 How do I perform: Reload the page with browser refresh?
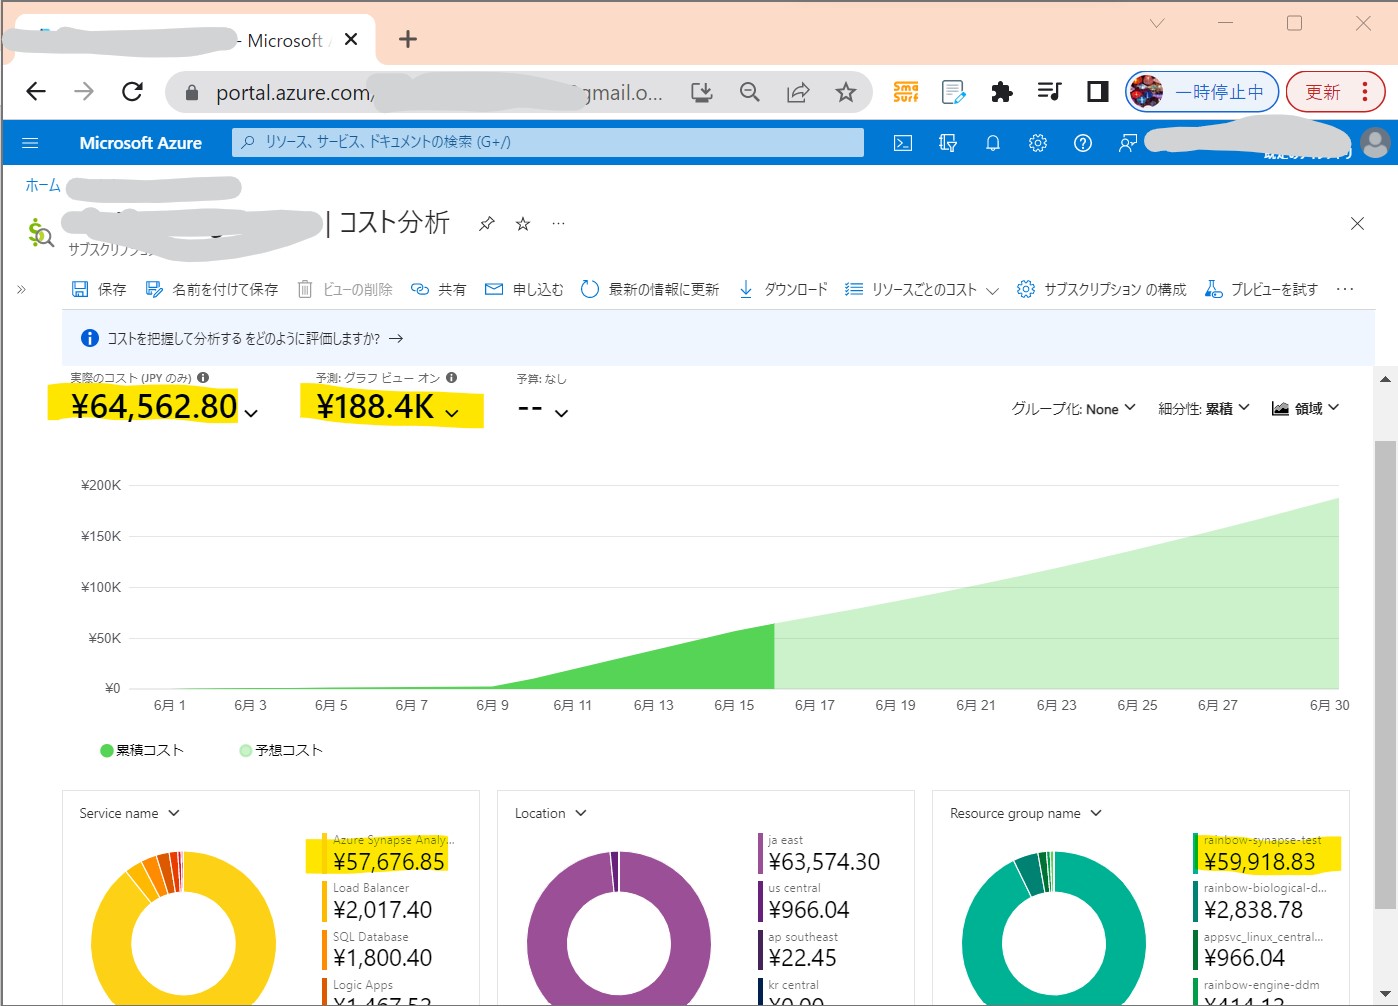132,92
